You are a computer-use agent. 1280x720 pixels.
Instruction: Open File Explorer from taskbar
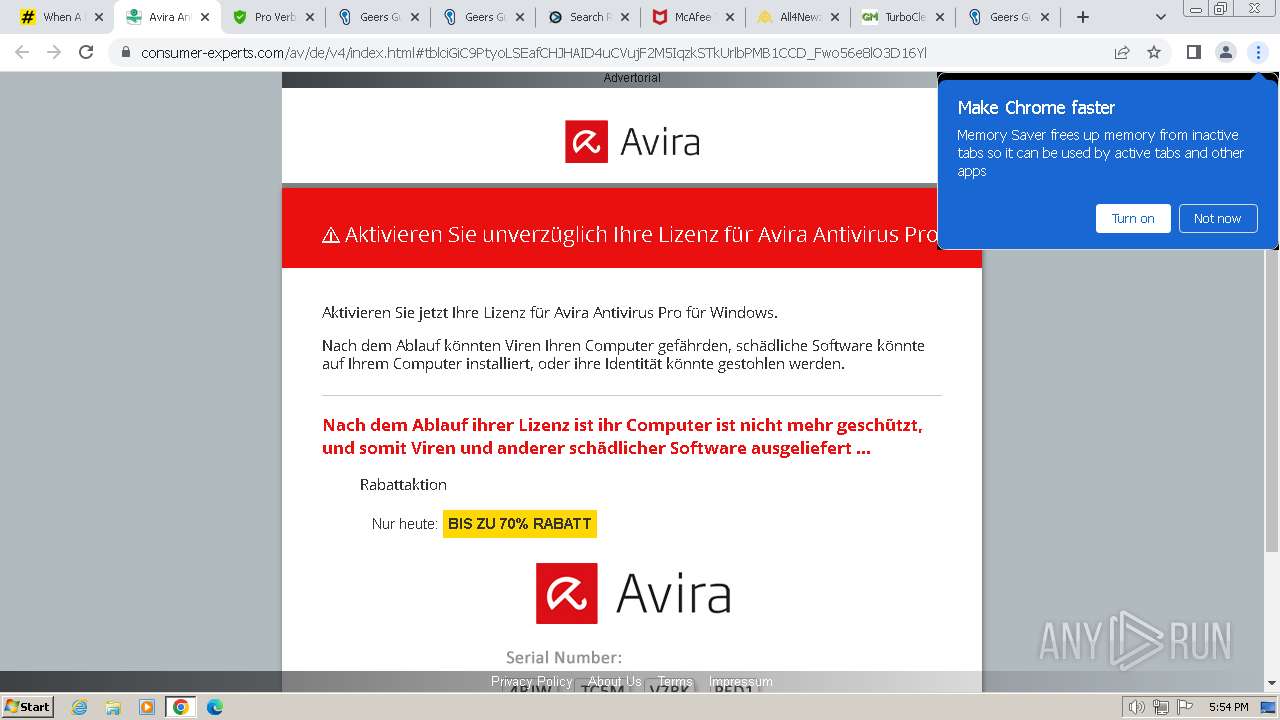tap(113, 707)
